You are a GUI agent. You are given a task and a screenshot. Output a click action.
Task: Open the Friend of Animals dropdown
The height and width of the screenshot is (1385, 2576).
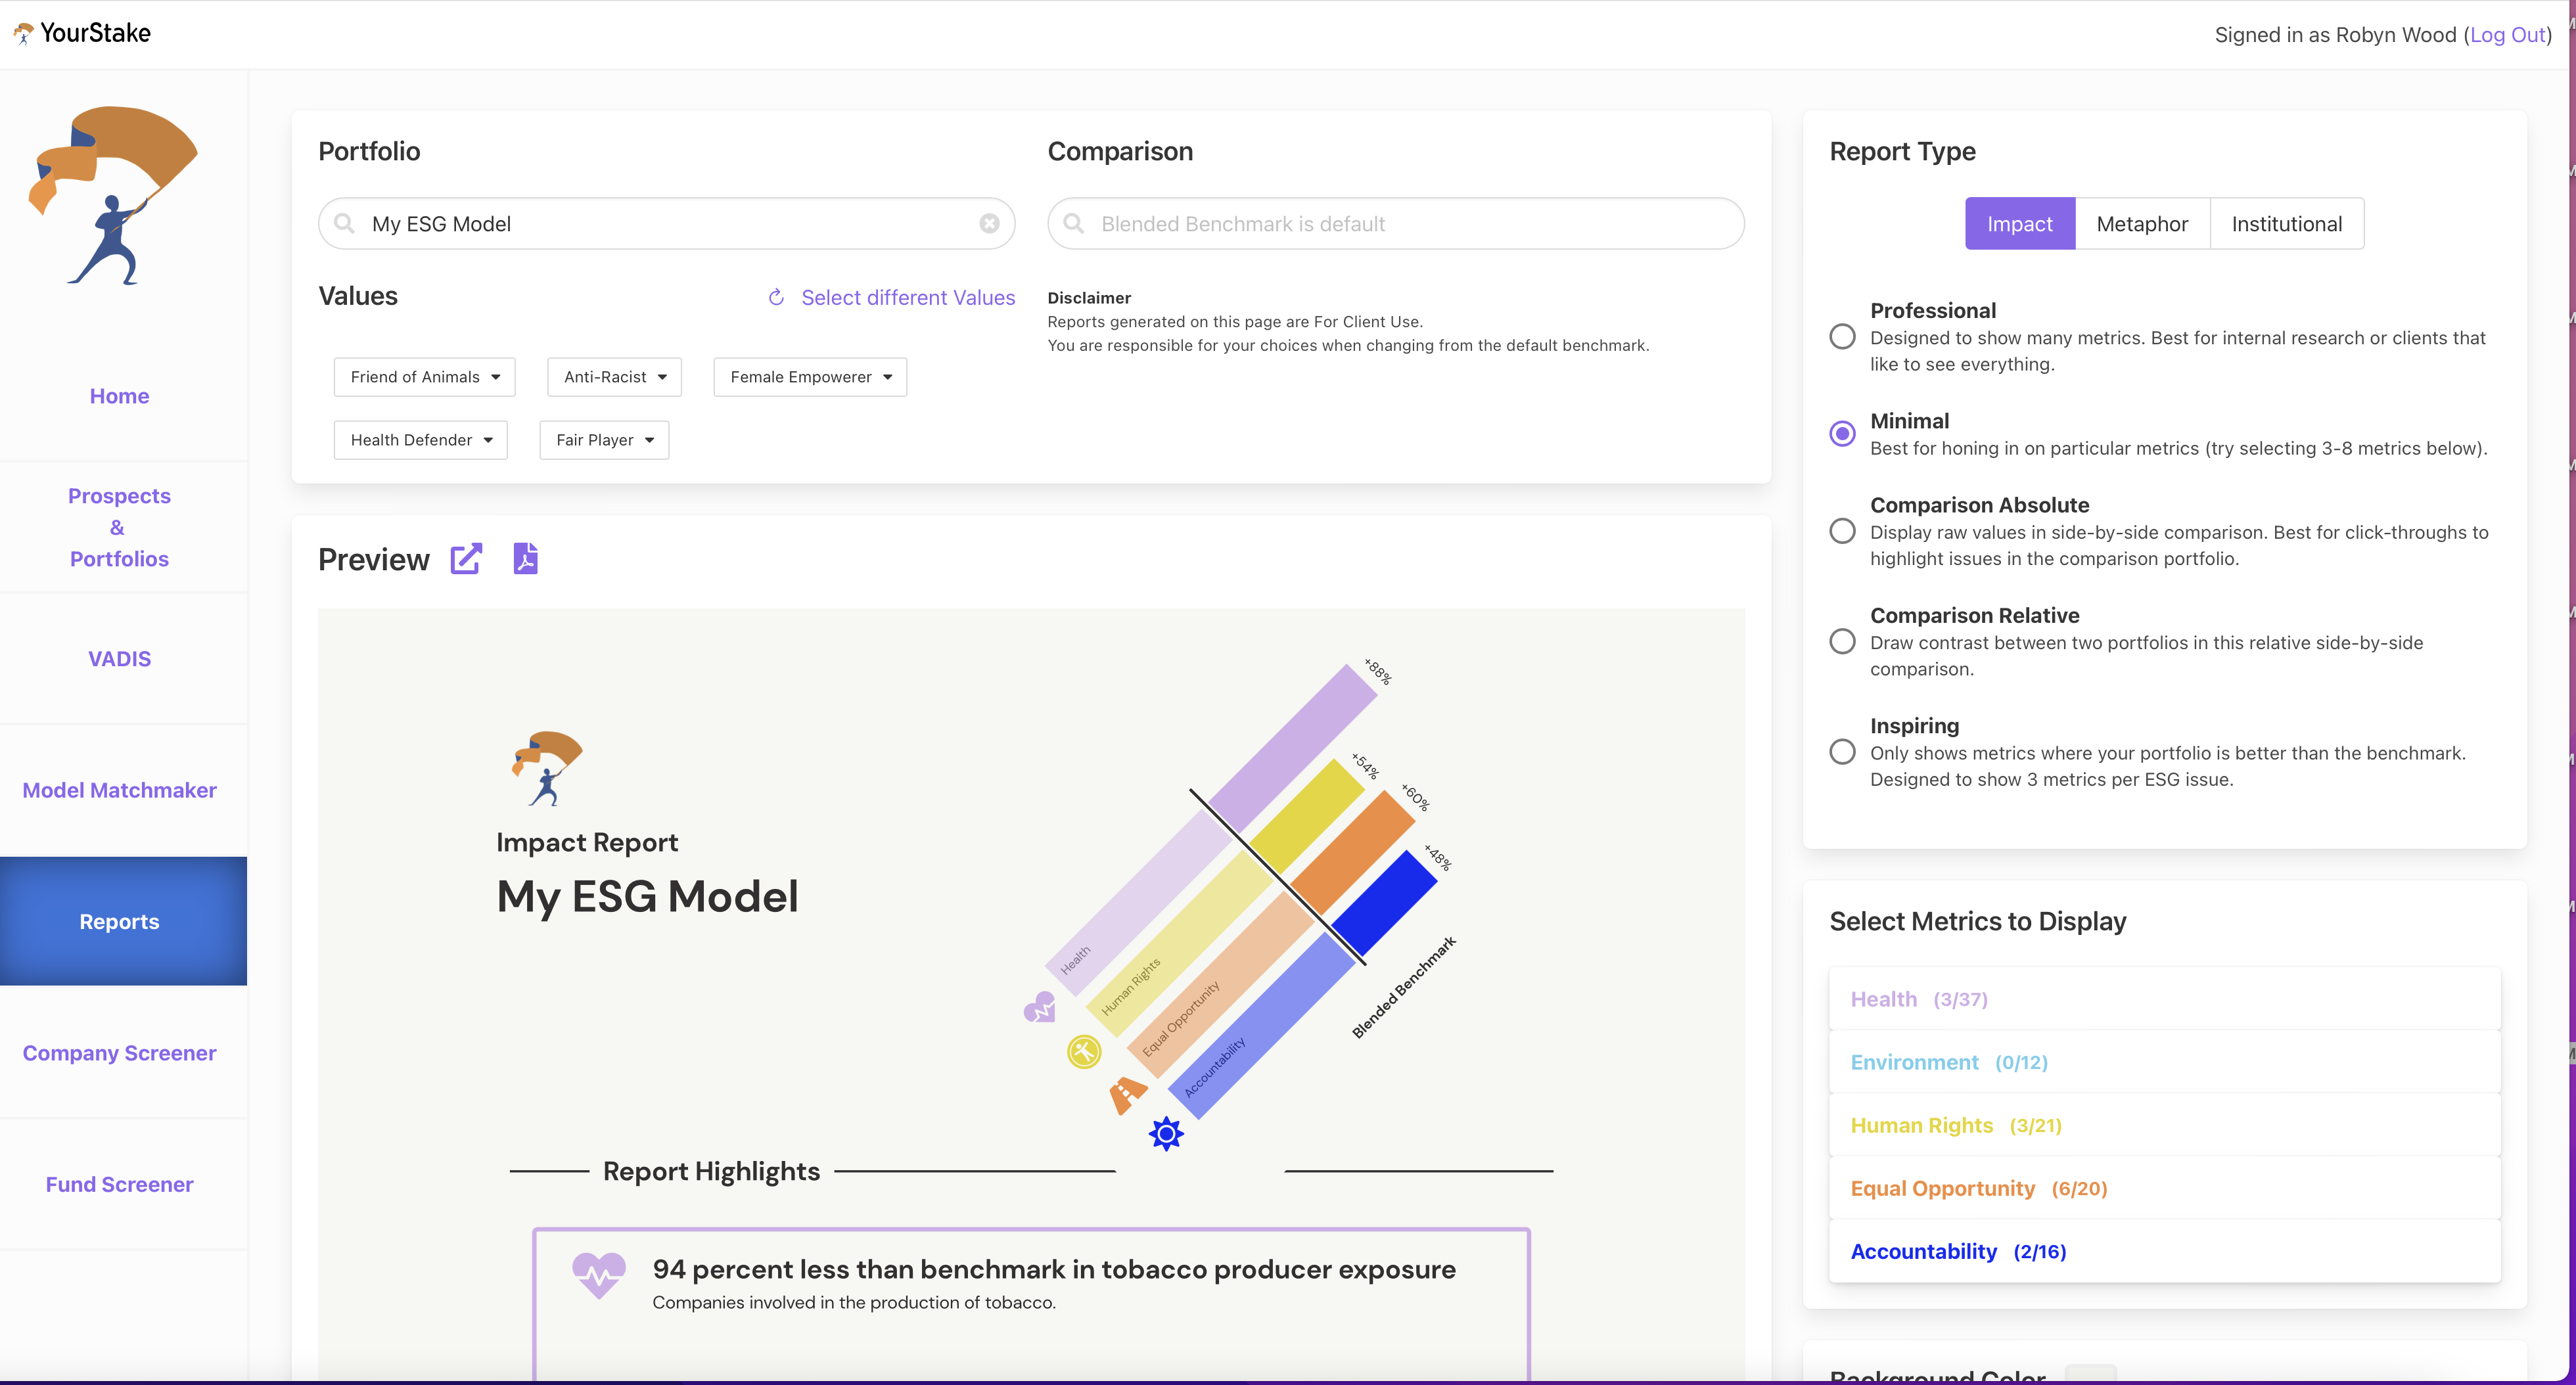pos(424,377)
